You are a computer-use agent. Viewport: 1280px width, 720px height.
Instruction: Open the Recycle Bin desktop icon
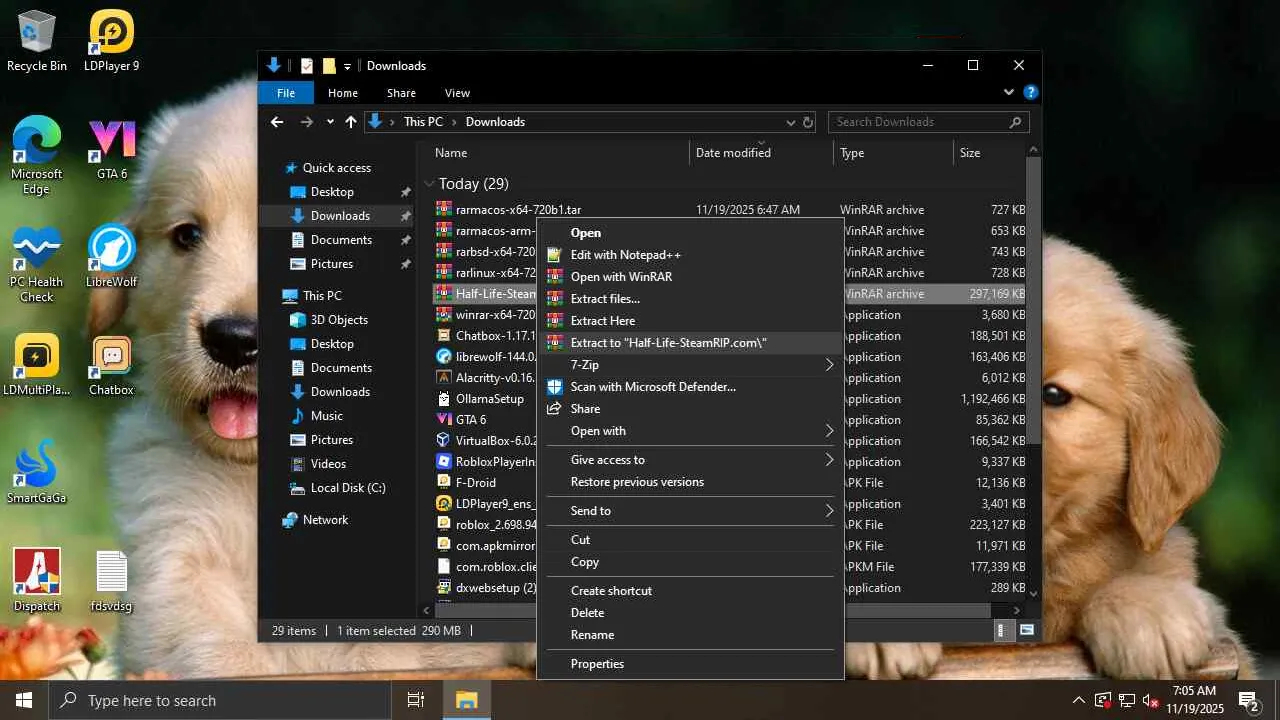(x=37, y=40)
